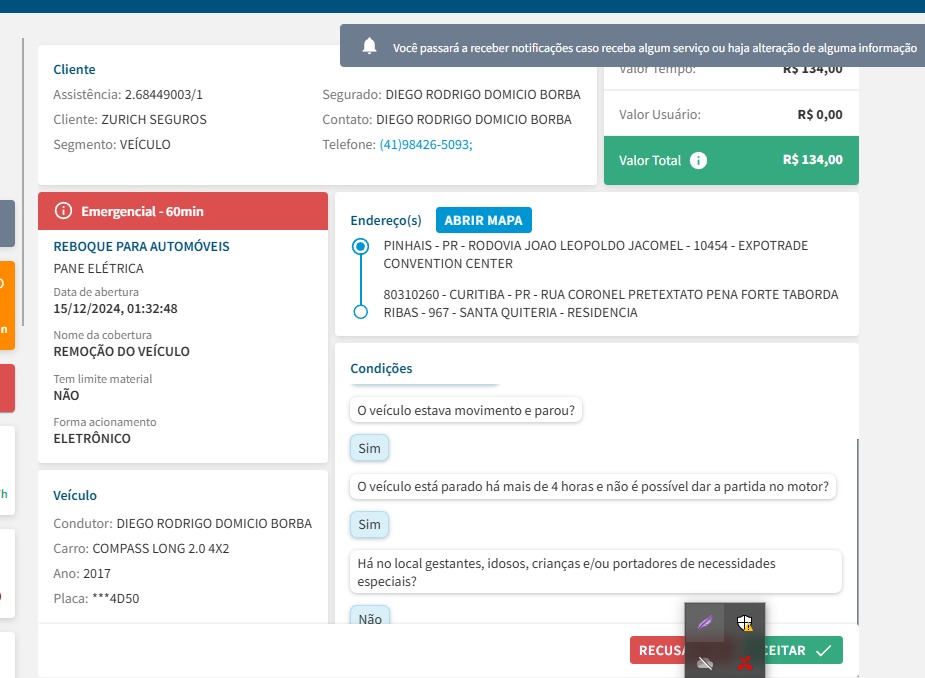This screenshot has width=925, height=678.
Task: Click the CURITIBA destination address text
Action: (x=611, y=303)
